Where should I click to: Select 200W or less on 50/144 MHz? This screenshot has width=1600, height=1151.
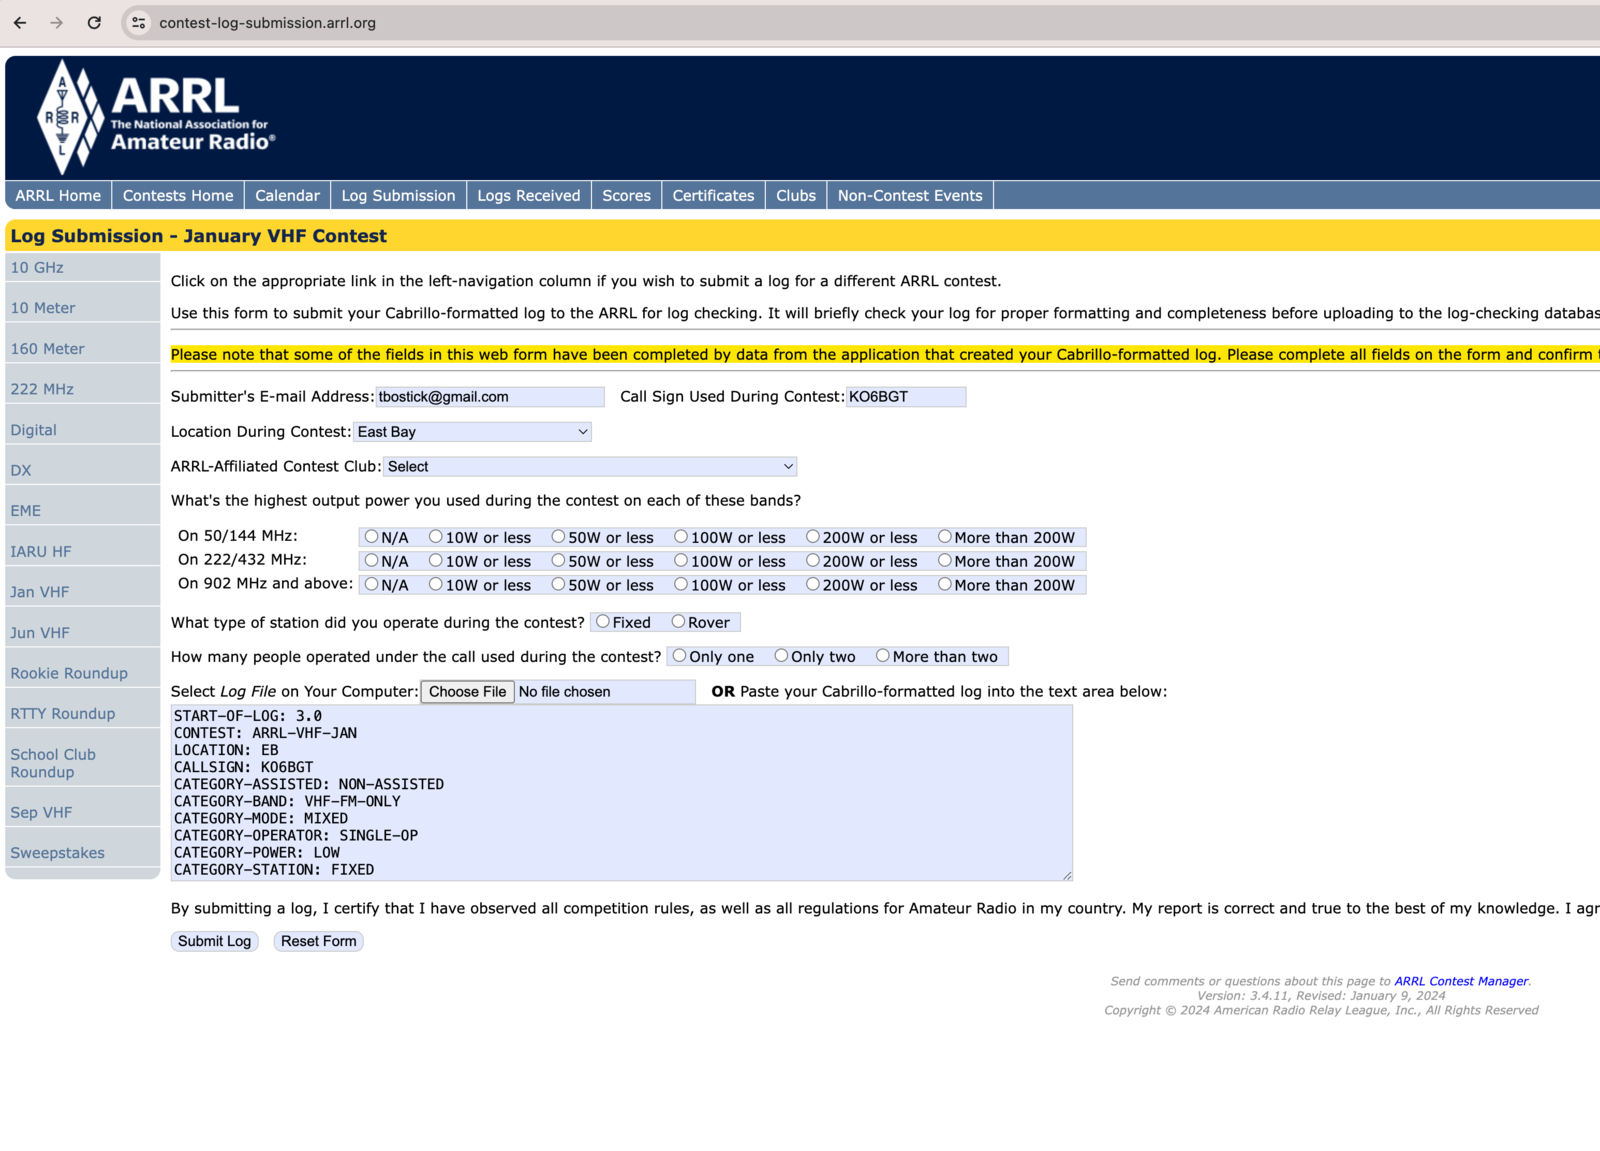tap(813, 537)
